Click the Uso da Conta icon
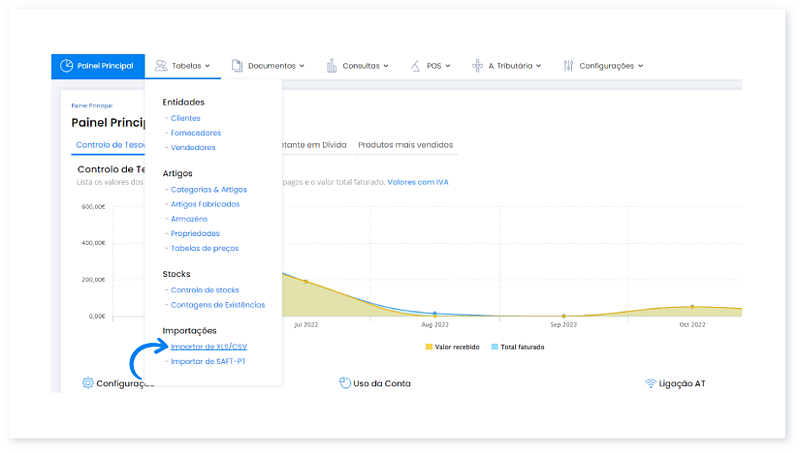This screenshot has width=800, height=453. (x=345, y=383)
